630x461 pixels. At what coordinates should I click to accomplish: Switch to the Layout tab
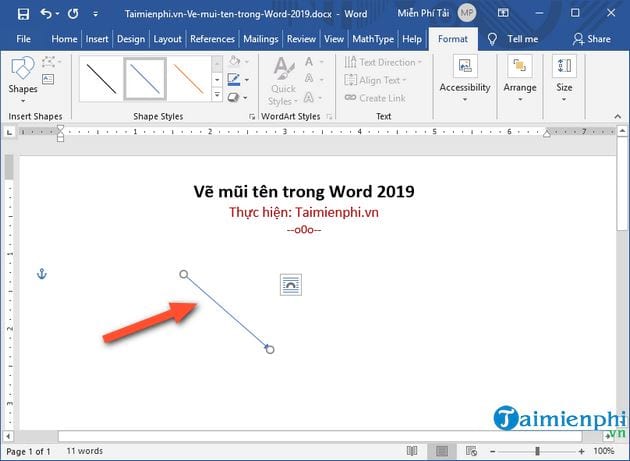click(x=168, y=39)
